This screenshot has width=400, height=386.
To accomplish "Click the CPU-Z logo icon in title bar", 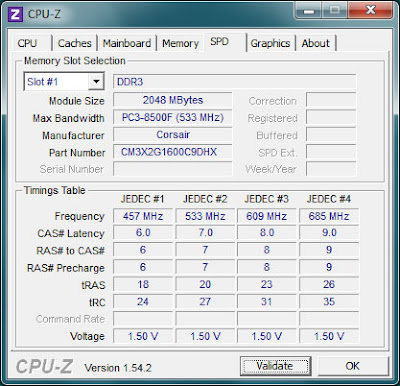I will click(x=15, y=14).
